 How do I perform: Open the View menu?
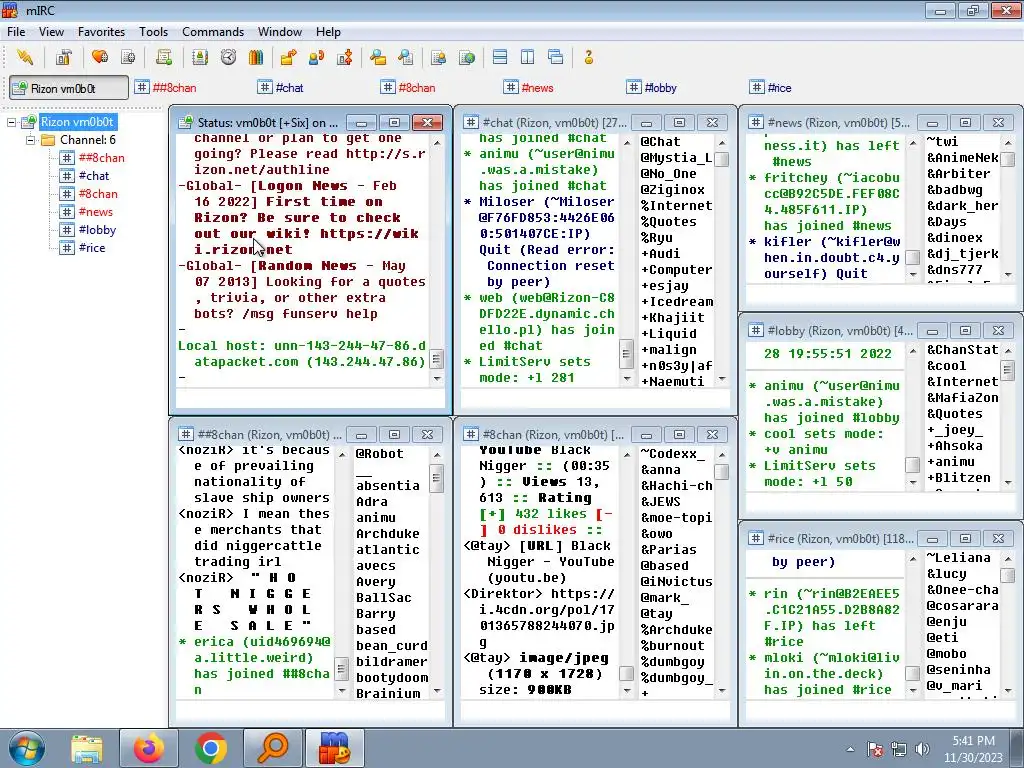click(x=51, y=31)
